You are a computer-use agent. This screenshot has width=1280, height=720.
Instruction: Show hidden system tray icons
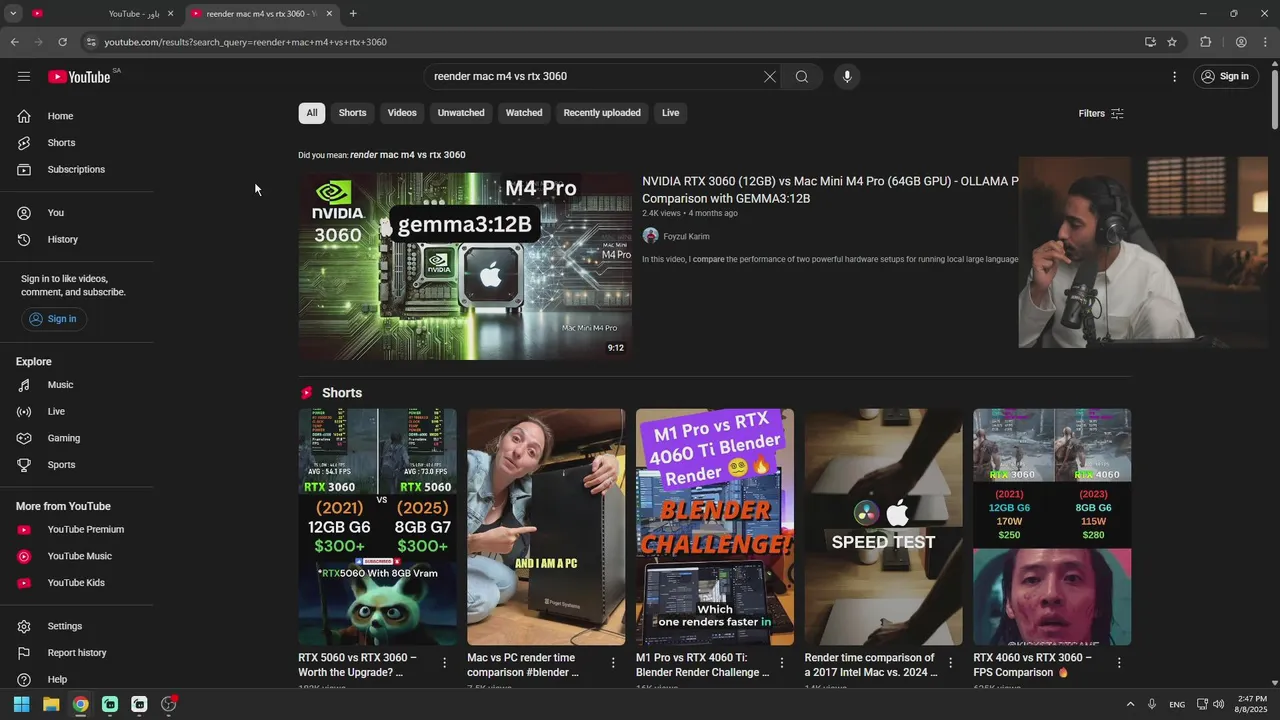[1131, 704]
